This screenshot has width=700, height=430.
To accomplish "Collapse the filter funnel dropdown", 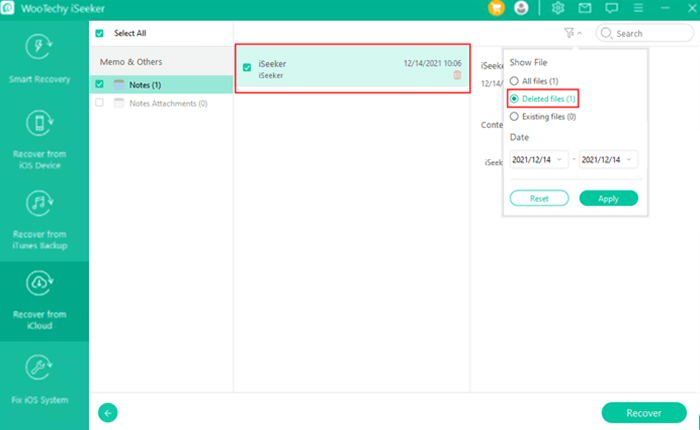I will (572, 33).
